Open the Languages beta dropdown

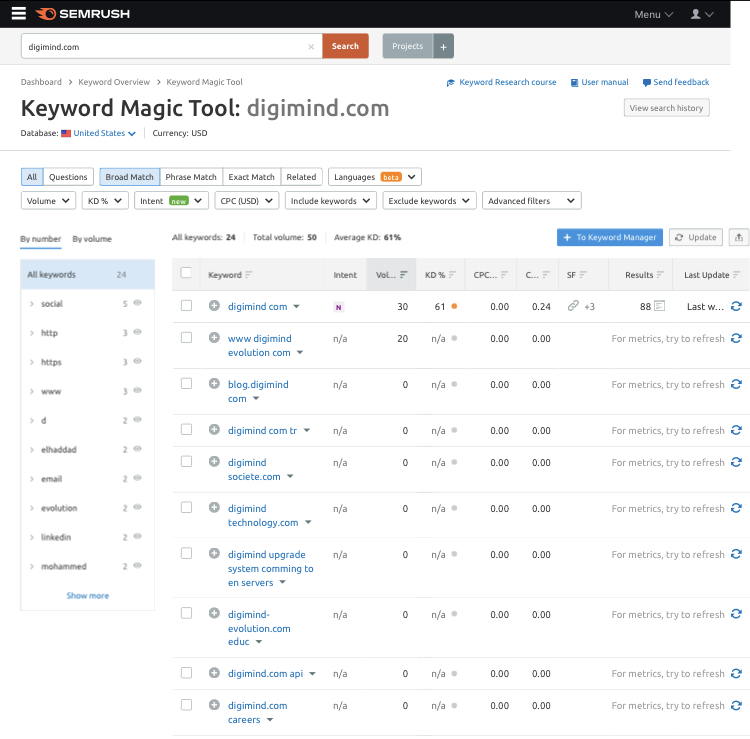(375, 177)
